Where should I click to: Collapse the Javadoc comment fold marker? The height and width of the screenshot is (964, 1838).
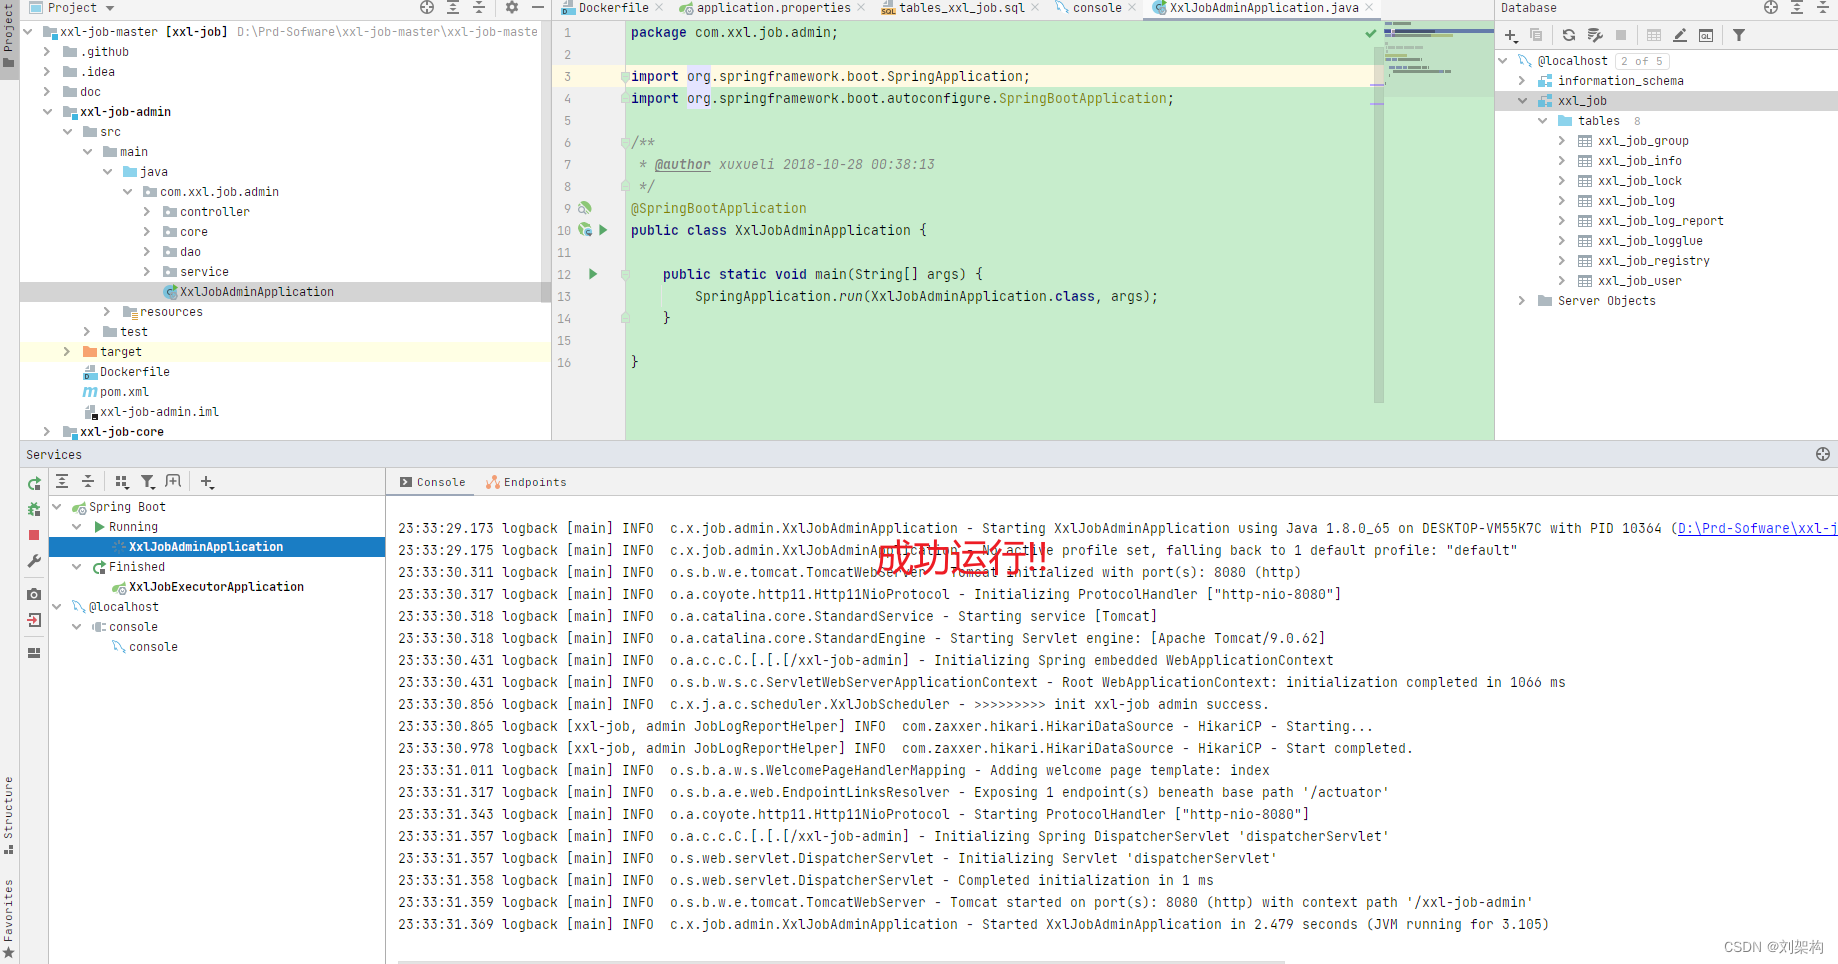pos(625,143)
